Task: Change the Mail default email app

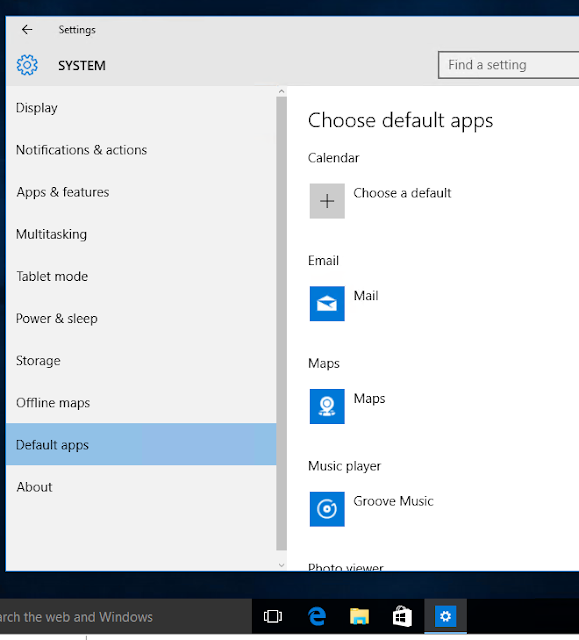Action: coord(366,296)
